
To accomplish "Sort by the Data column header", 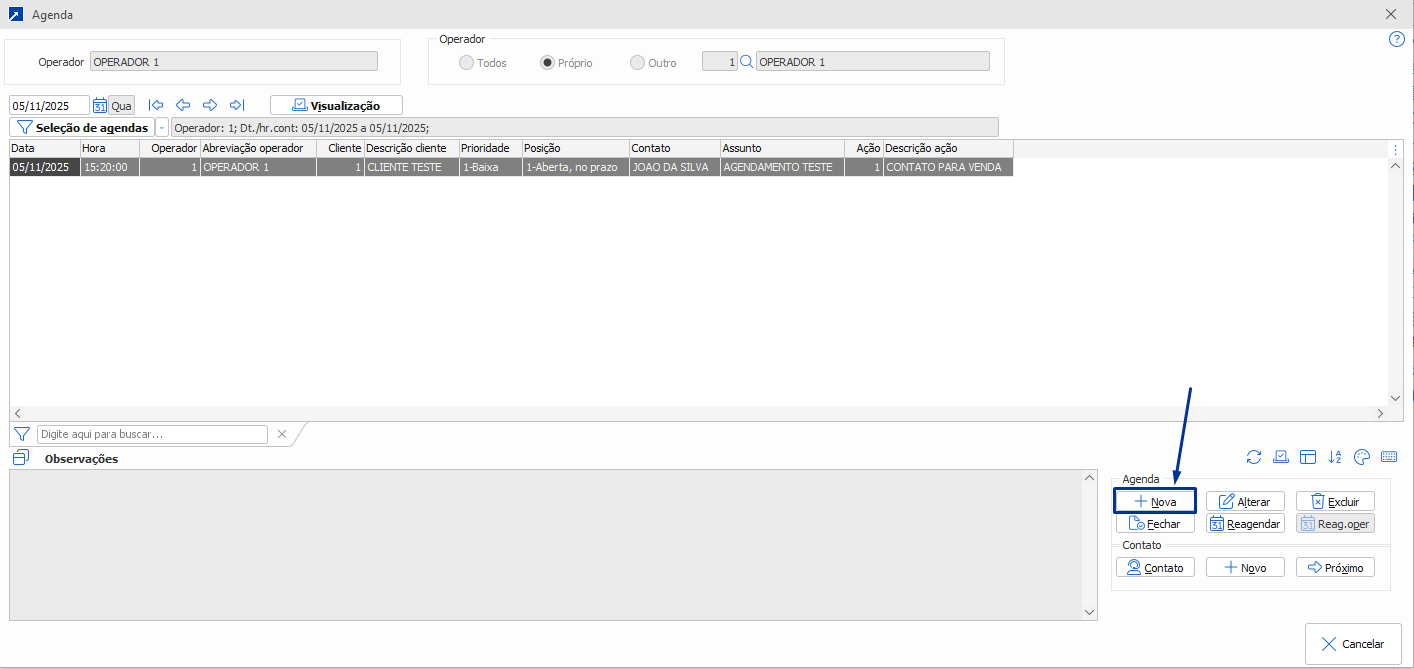I will coord(45,148).
